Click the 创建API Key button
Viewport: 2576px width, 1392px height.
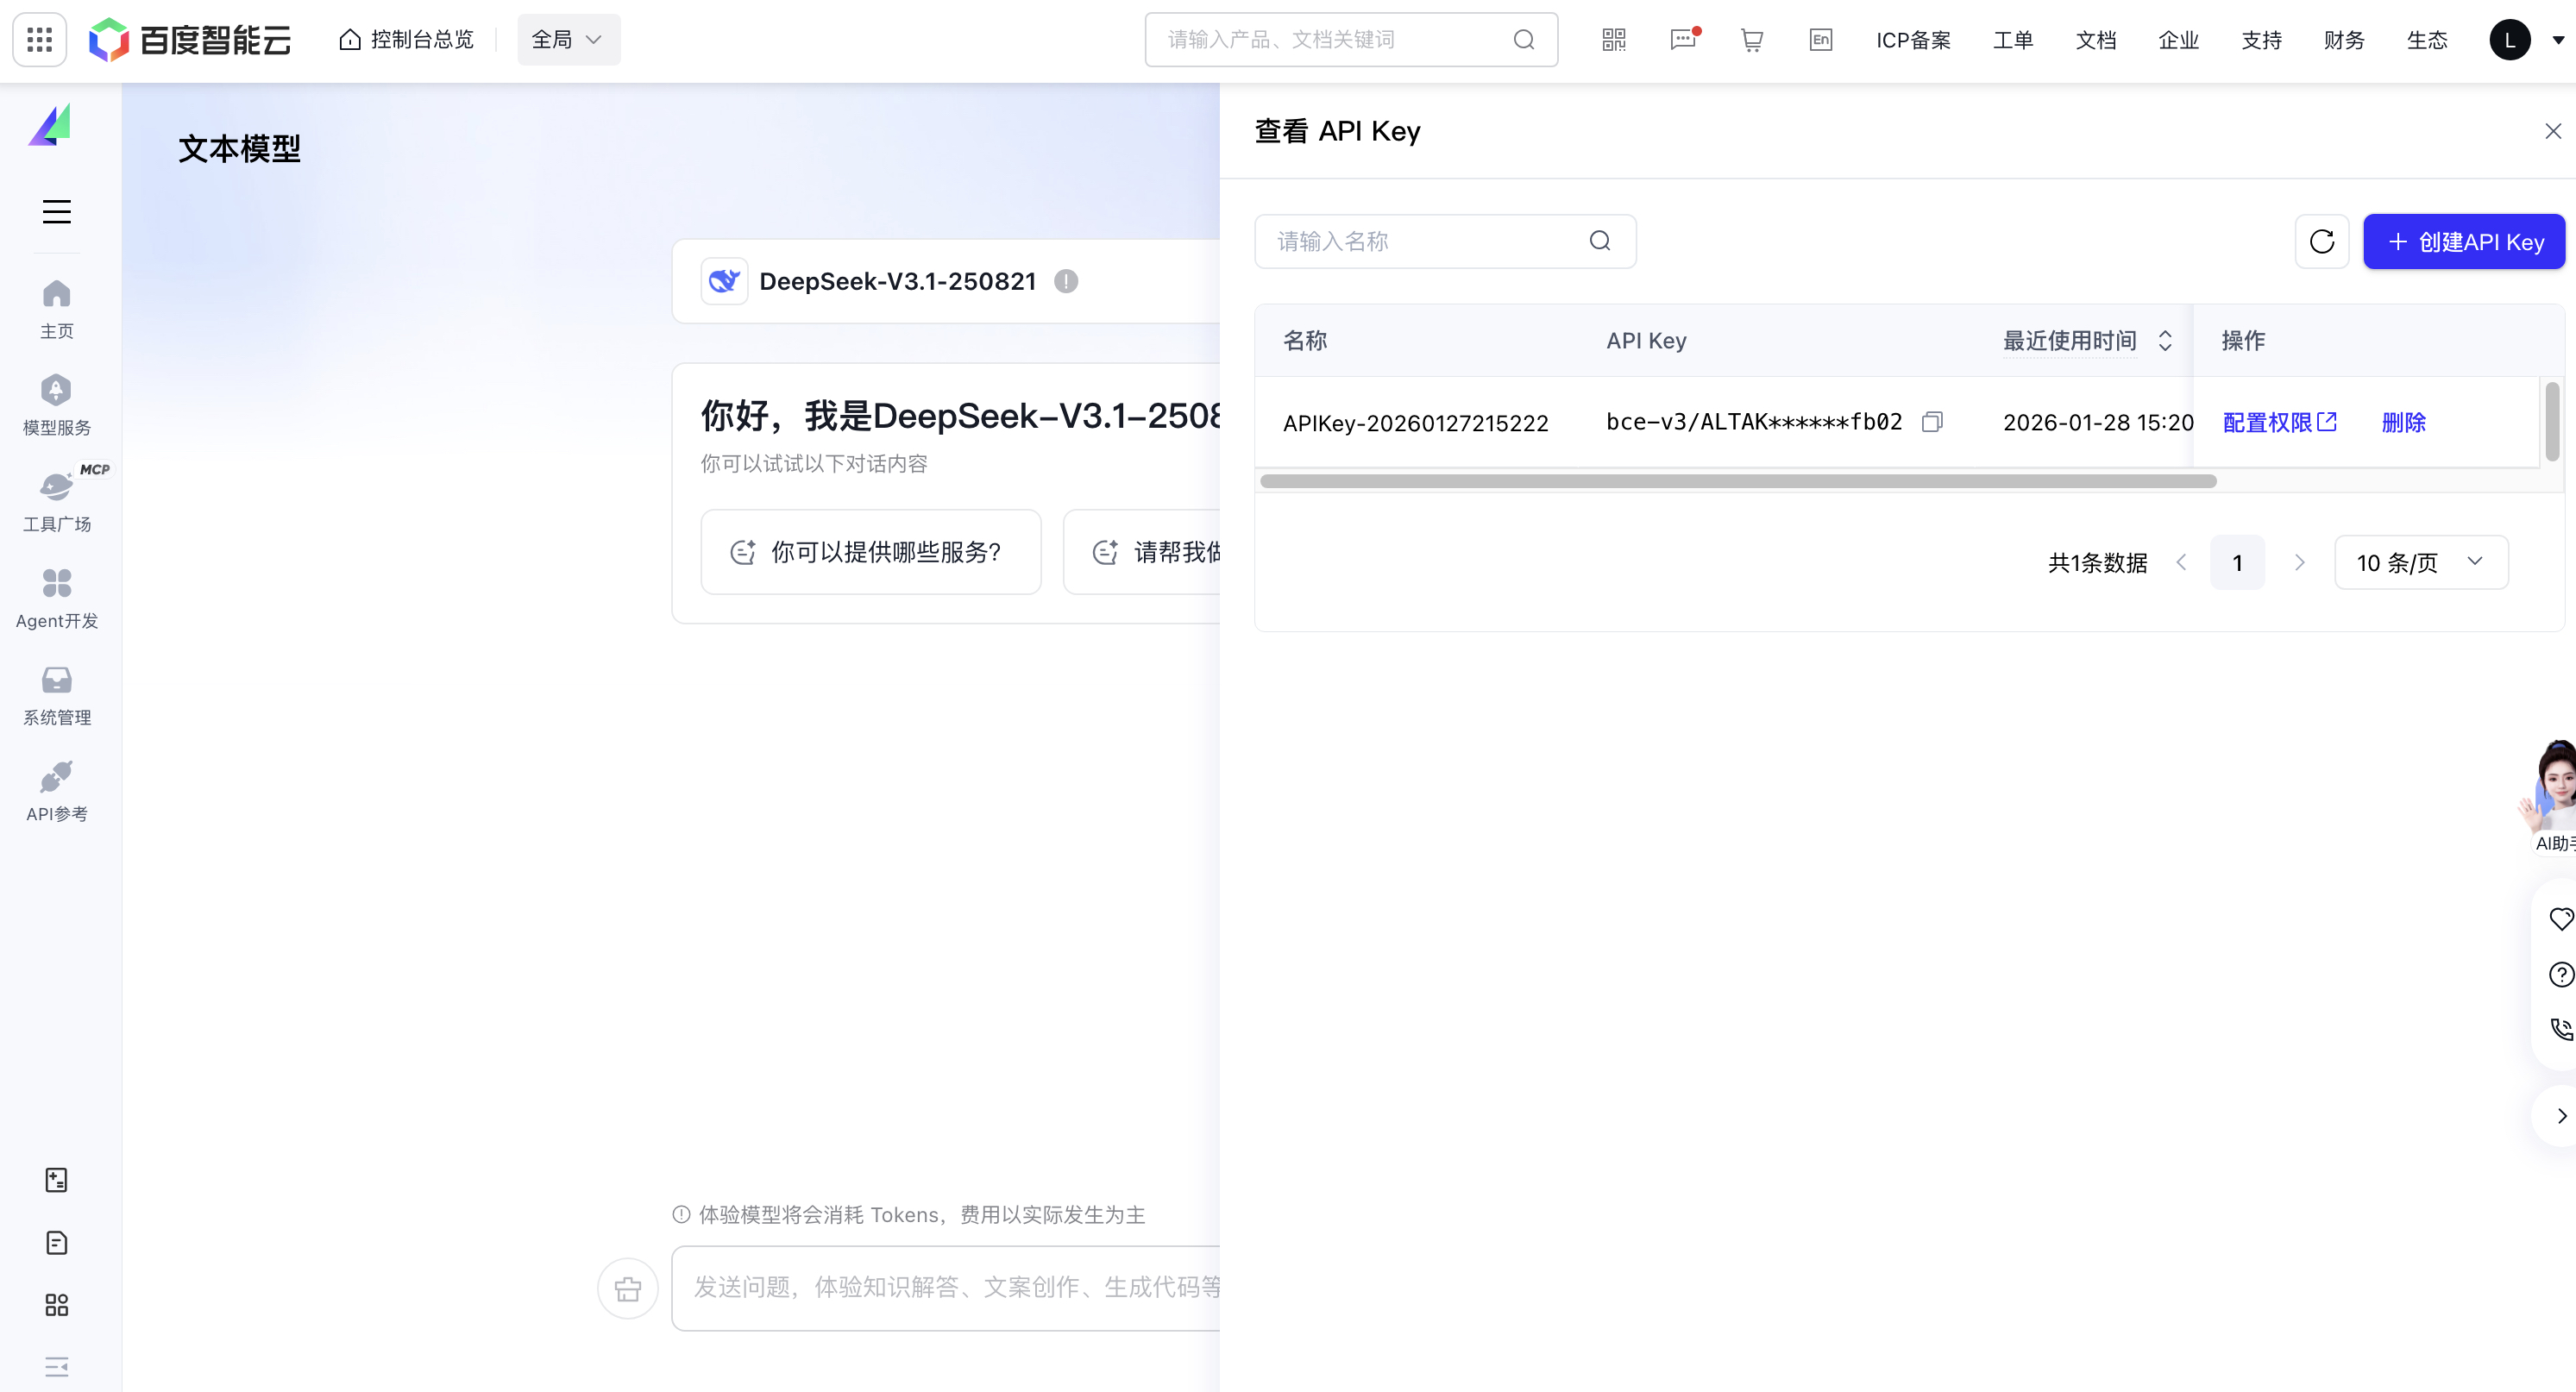(x=2463, y=241)
